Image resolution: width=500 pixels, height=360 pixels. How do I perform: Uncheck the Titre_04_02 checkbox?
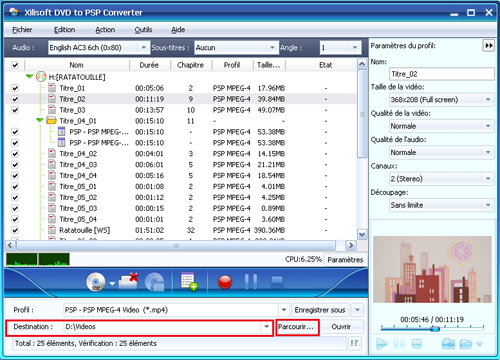pyautogui.click(x=15, y=154)
